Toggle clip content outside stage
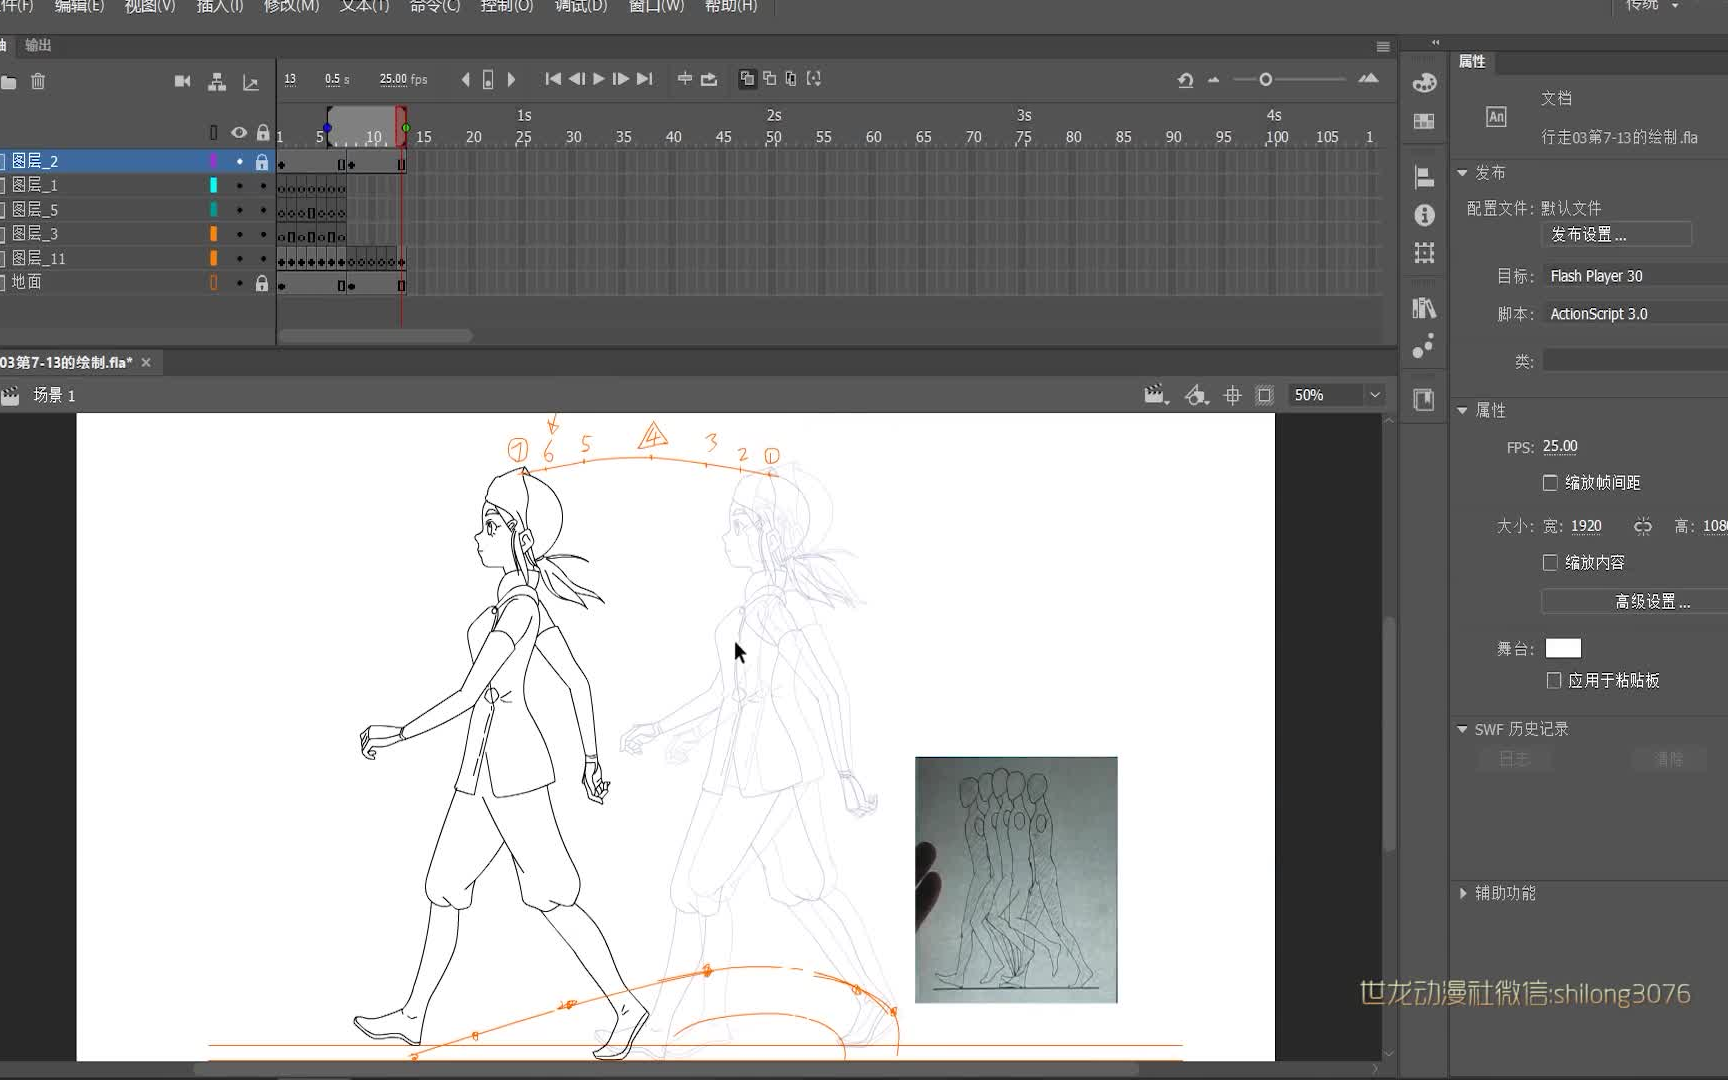 (x=1265, y=396)
